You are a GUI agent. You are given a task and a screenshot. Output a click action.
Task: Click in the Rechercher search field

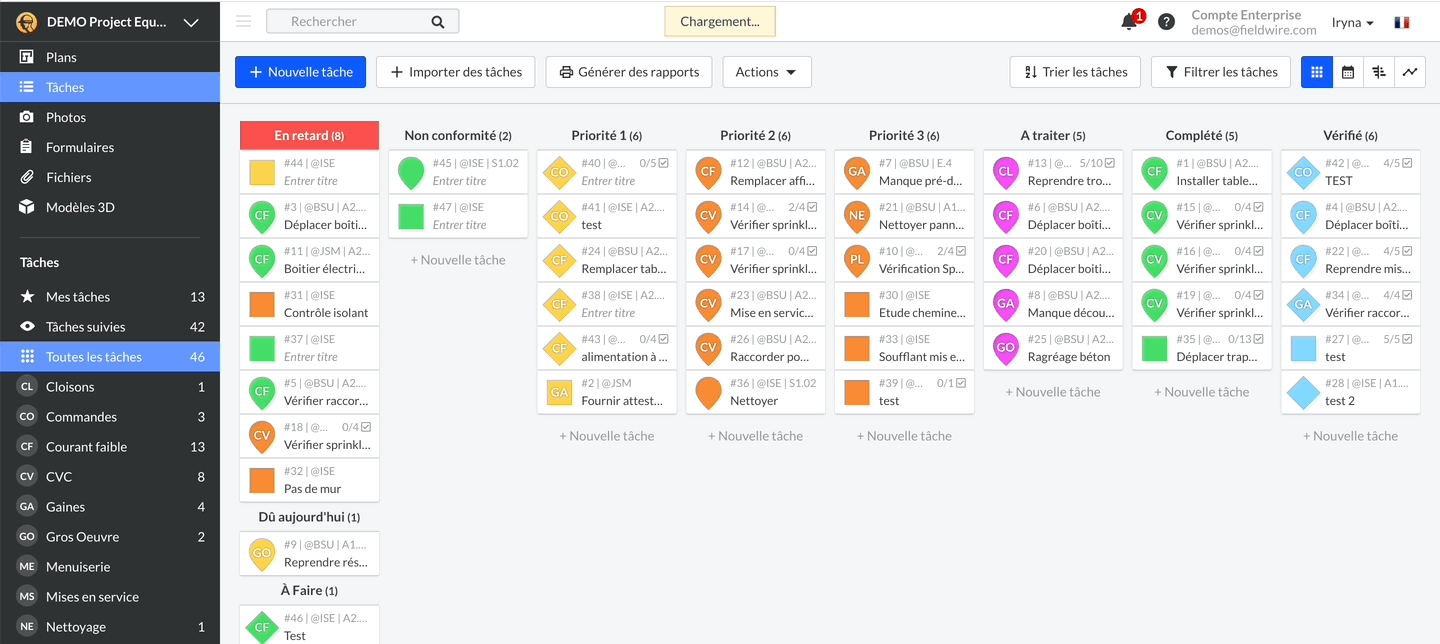coord(350,21)
